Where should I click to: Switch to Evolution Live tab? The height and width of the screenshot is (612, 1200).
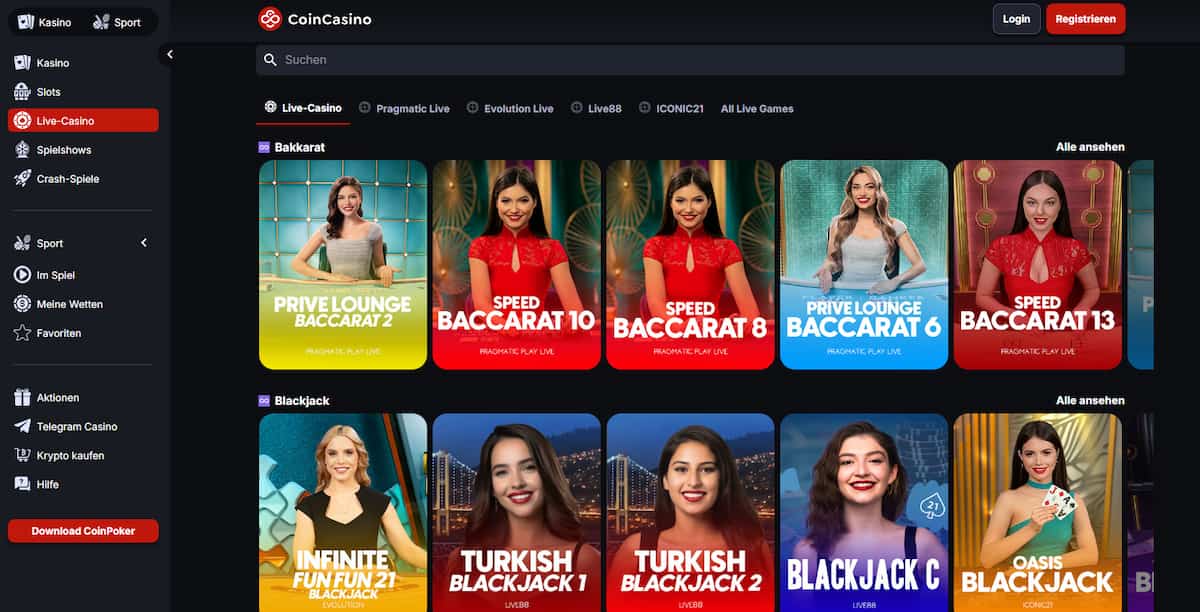point(510,108)
